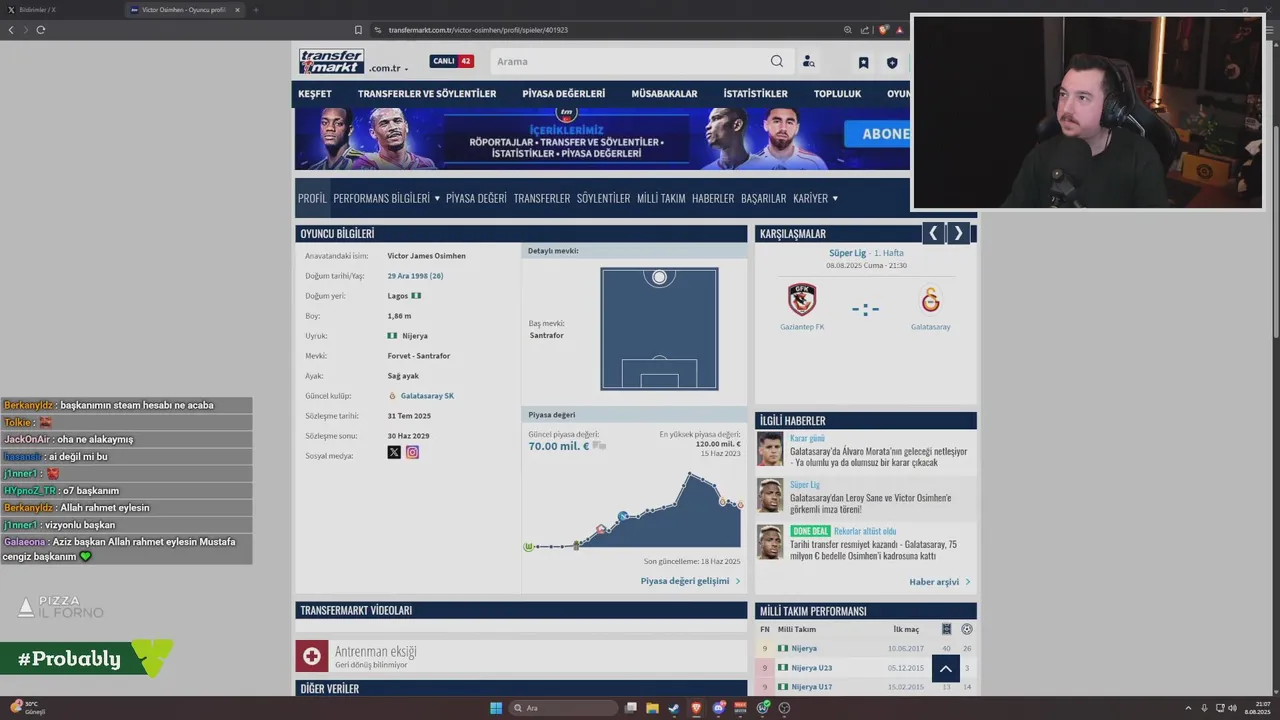The image size is (1280, 720).
Task: Click the browser back arrow
Action: coord(11,30)
